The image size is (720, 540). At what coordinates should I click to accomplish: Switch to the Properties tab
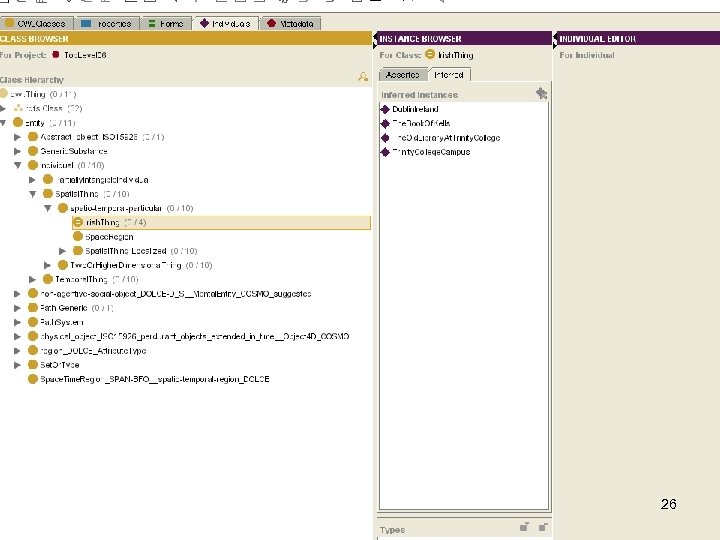[x=107, y=23]
